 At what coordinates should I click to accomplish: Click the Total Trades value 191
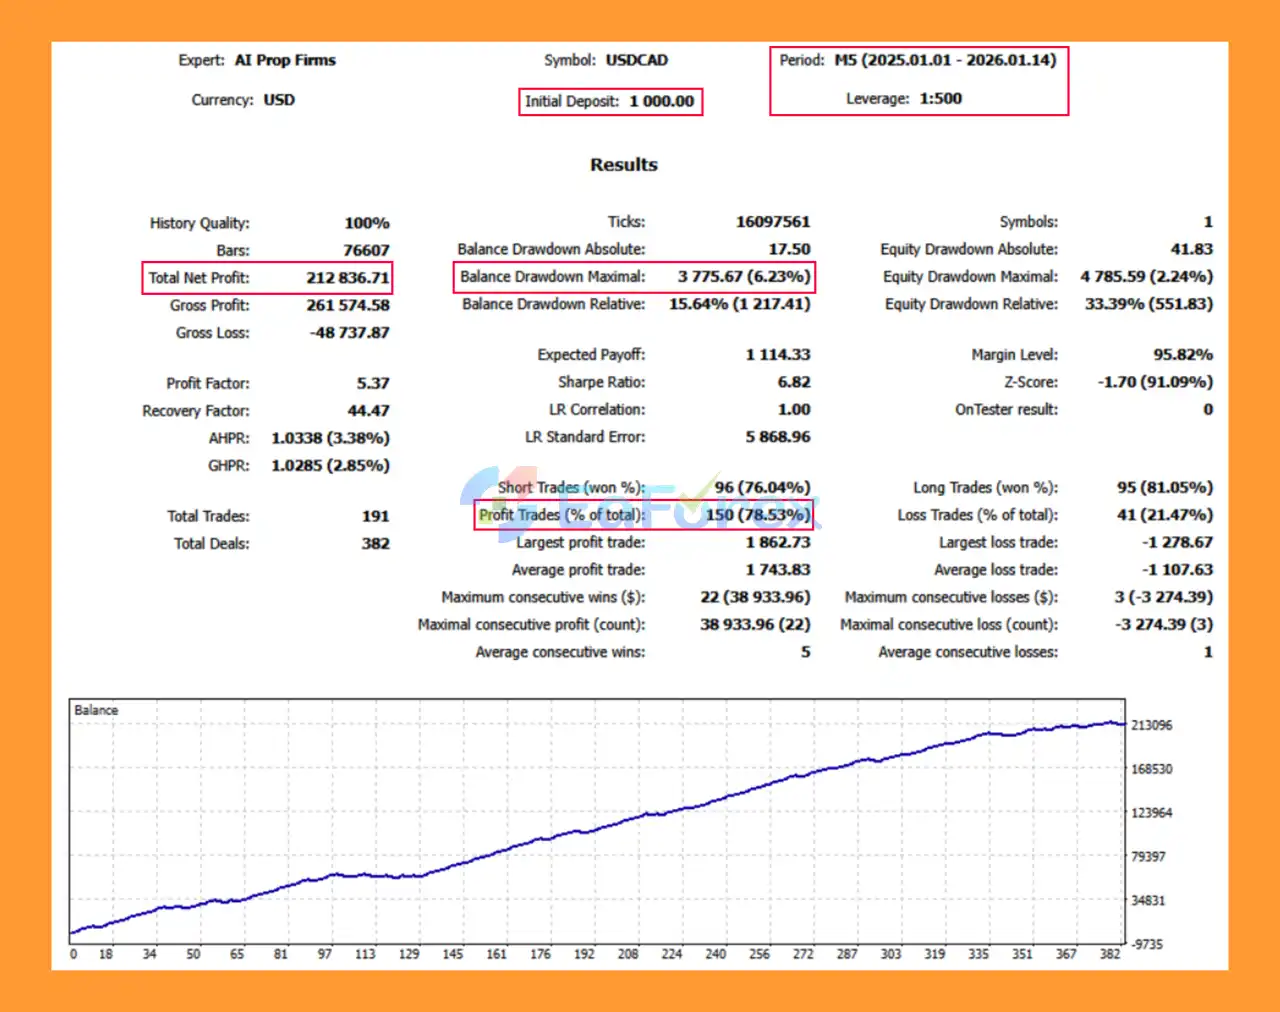375,516
